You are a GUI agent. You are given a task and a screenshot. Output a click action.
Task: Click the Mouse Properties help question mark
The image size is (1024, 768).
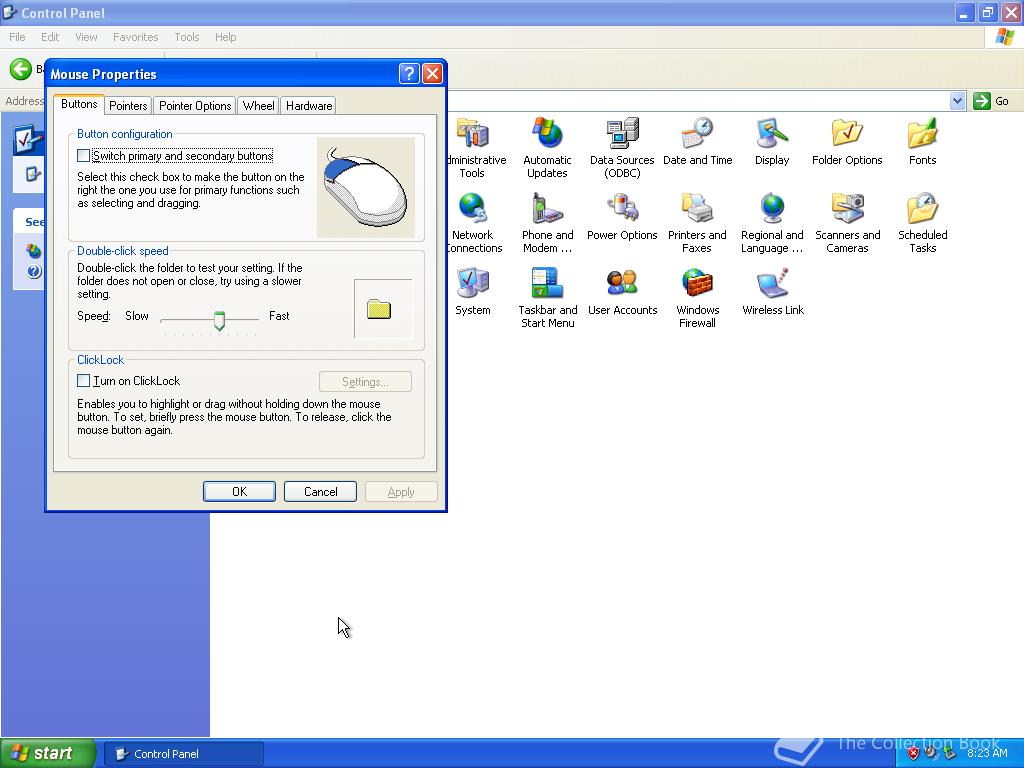click(x=409, y=74)
